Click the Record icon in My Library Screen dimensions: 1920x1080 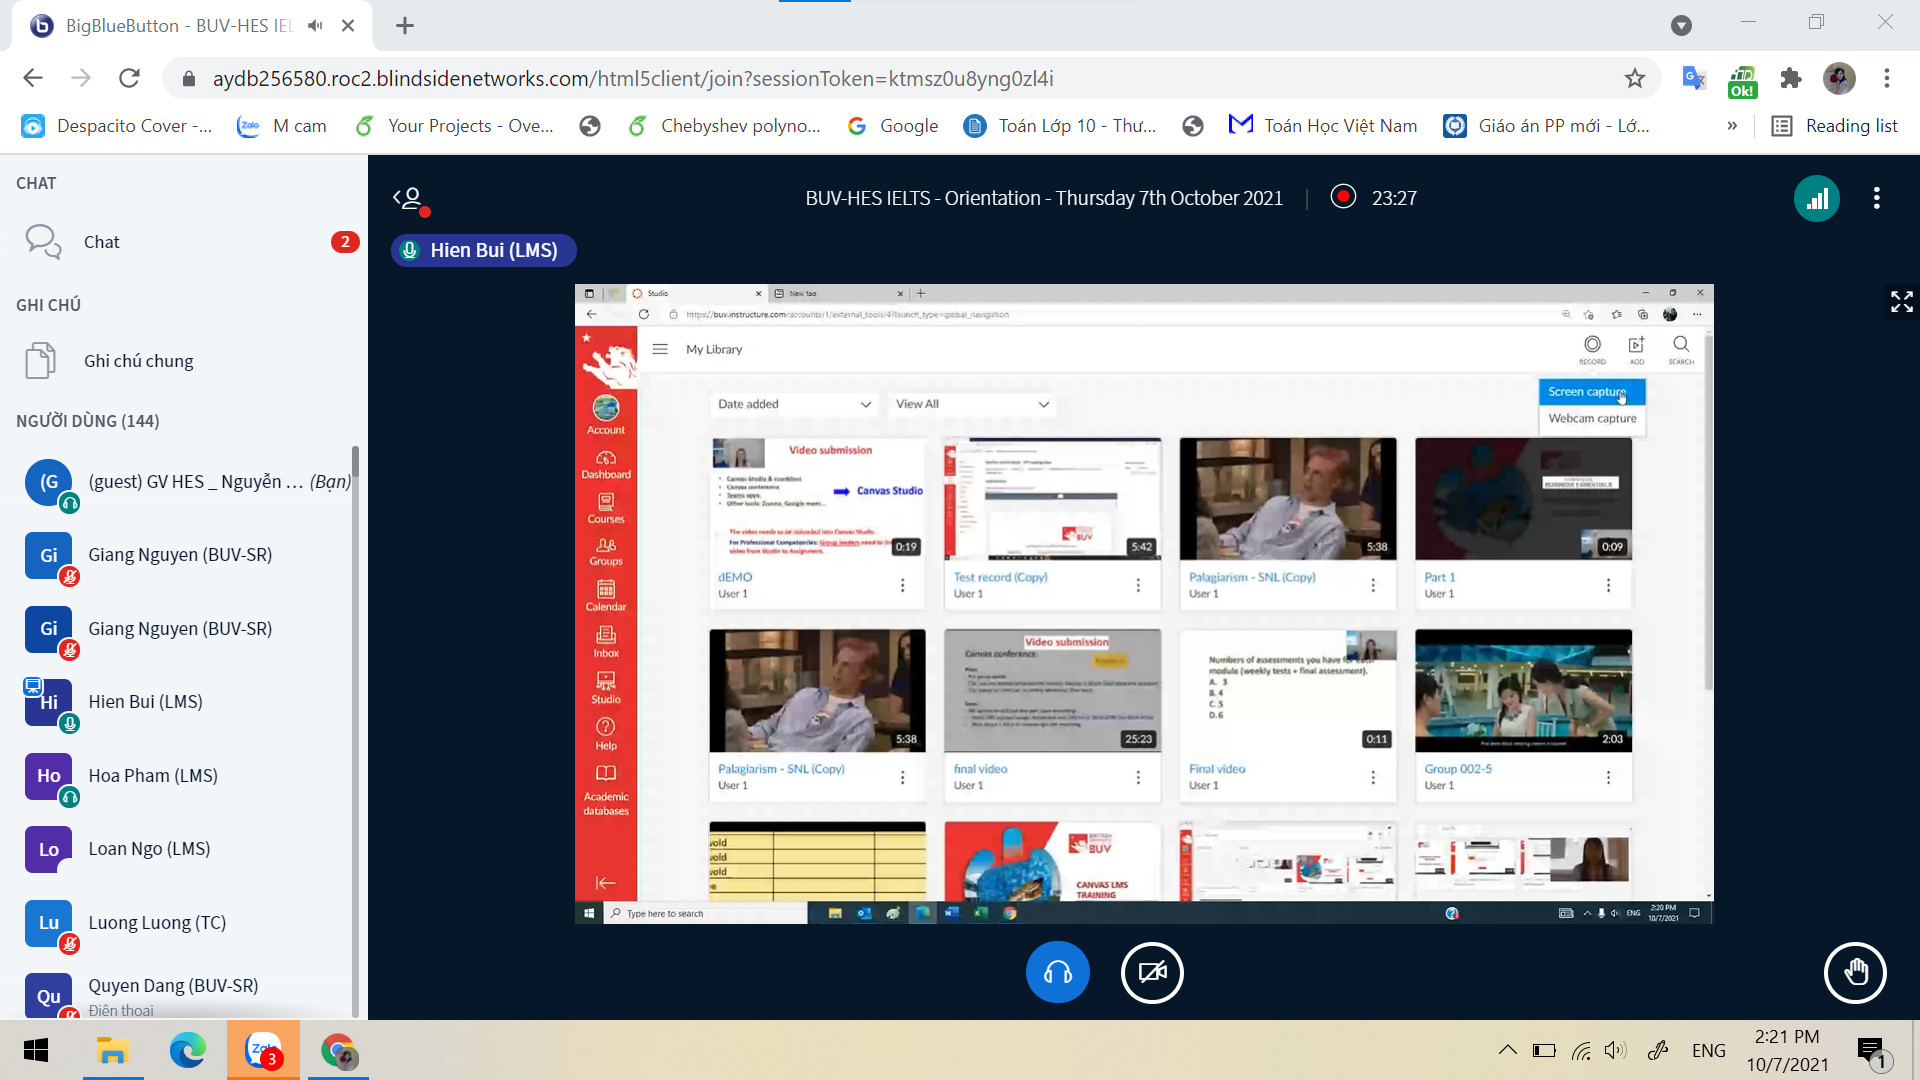pos(1592,349)
